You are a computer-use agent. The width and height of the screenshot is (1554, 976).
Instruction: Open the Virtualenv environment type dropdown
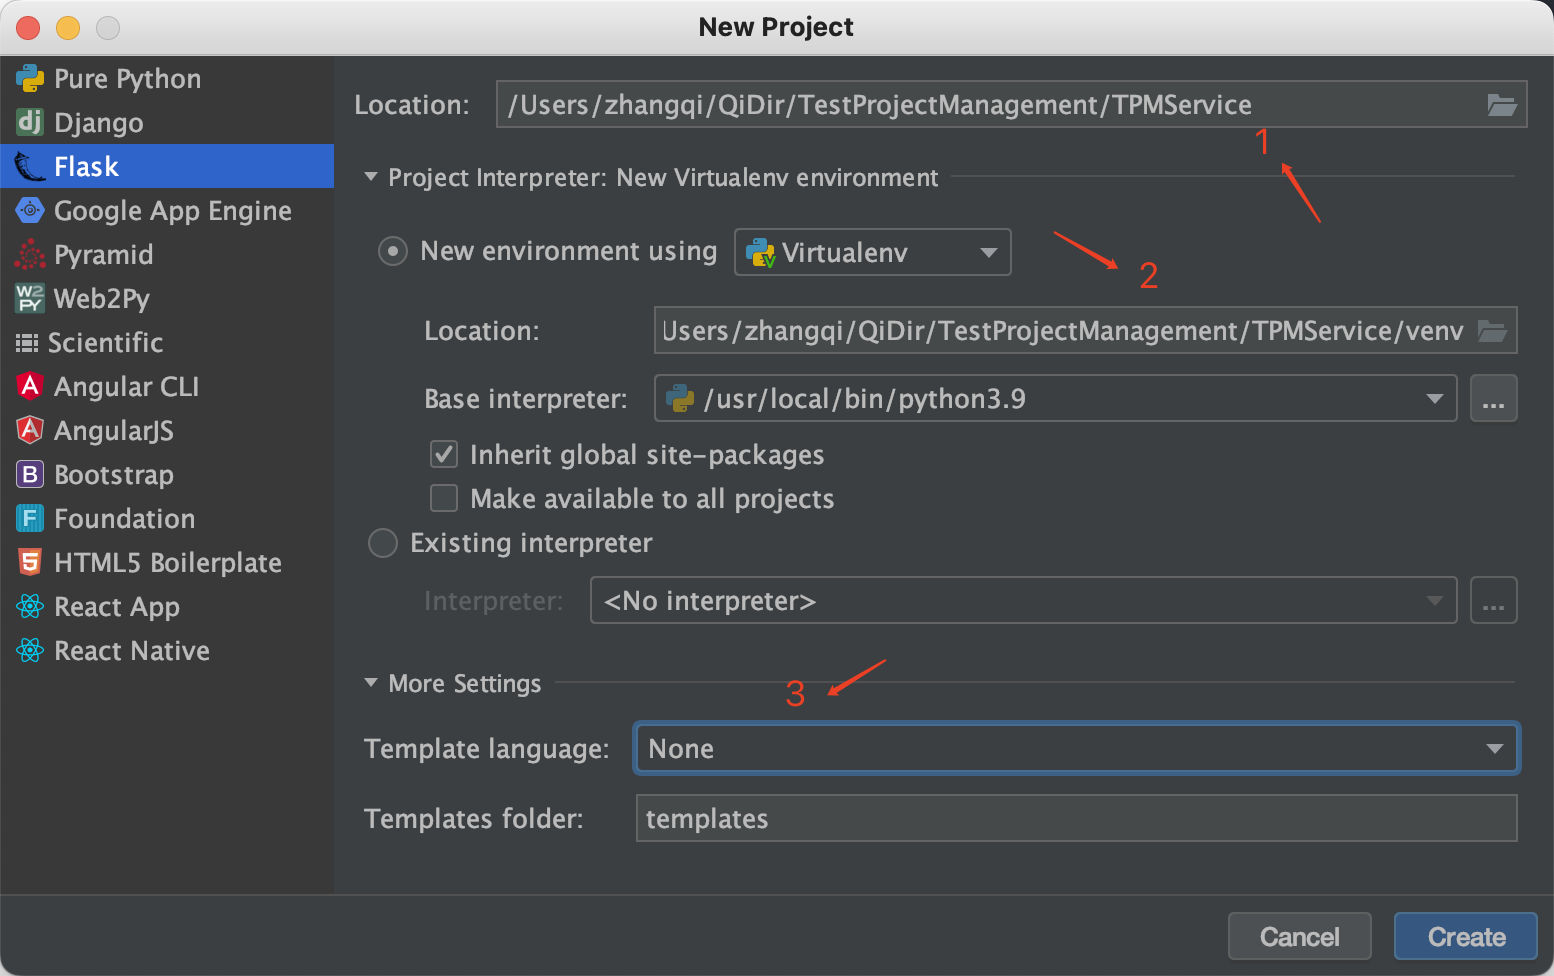[x=873, y=252]
